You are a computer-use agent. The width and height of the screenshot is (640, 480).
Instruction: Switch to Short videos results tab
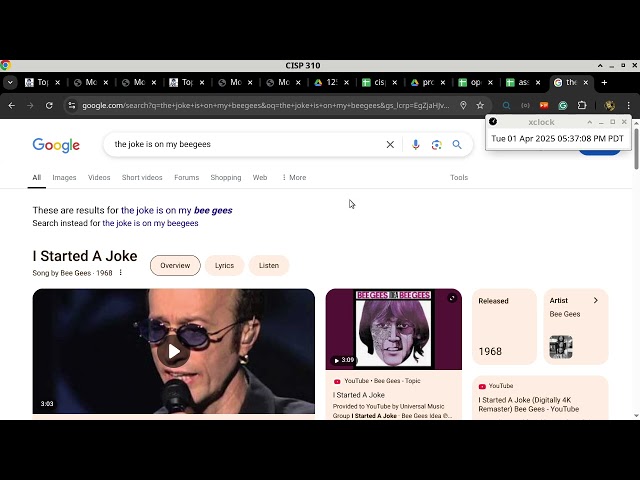point(142,178)
